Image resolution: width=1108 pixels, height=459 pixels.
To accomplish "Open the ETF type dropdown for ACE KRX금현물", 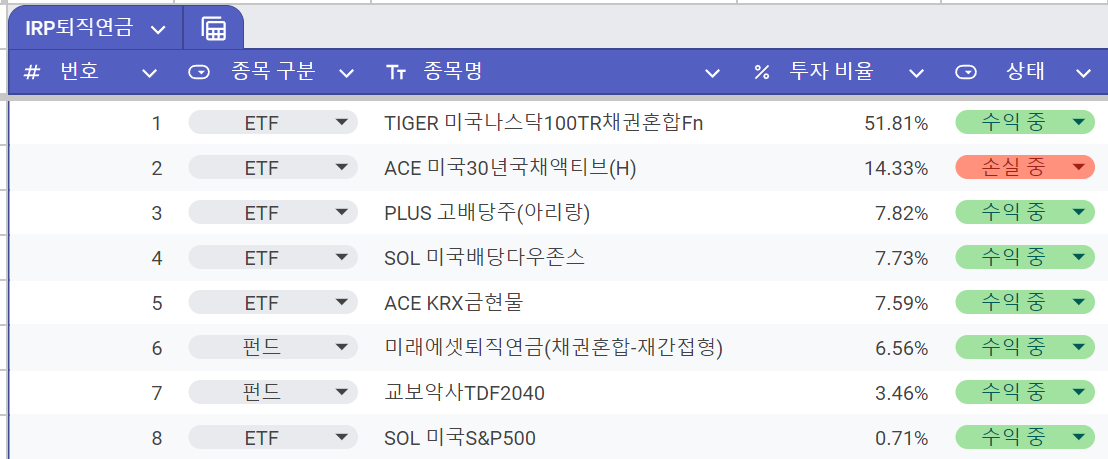I will click(x=273, y=303).
